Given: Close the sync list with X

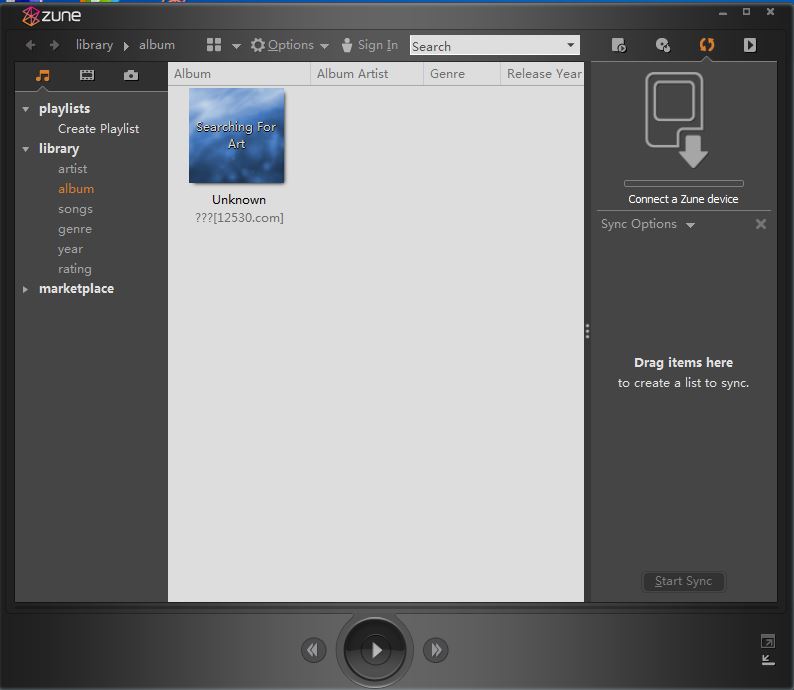Looking at the screenshot, I should click(761, 224).
